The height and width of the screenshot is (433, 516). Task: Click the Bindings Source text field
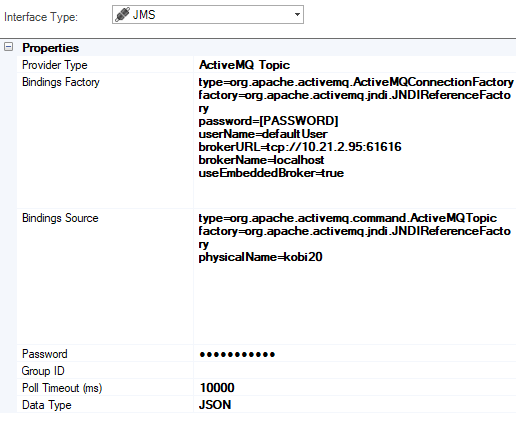(355, 277)
